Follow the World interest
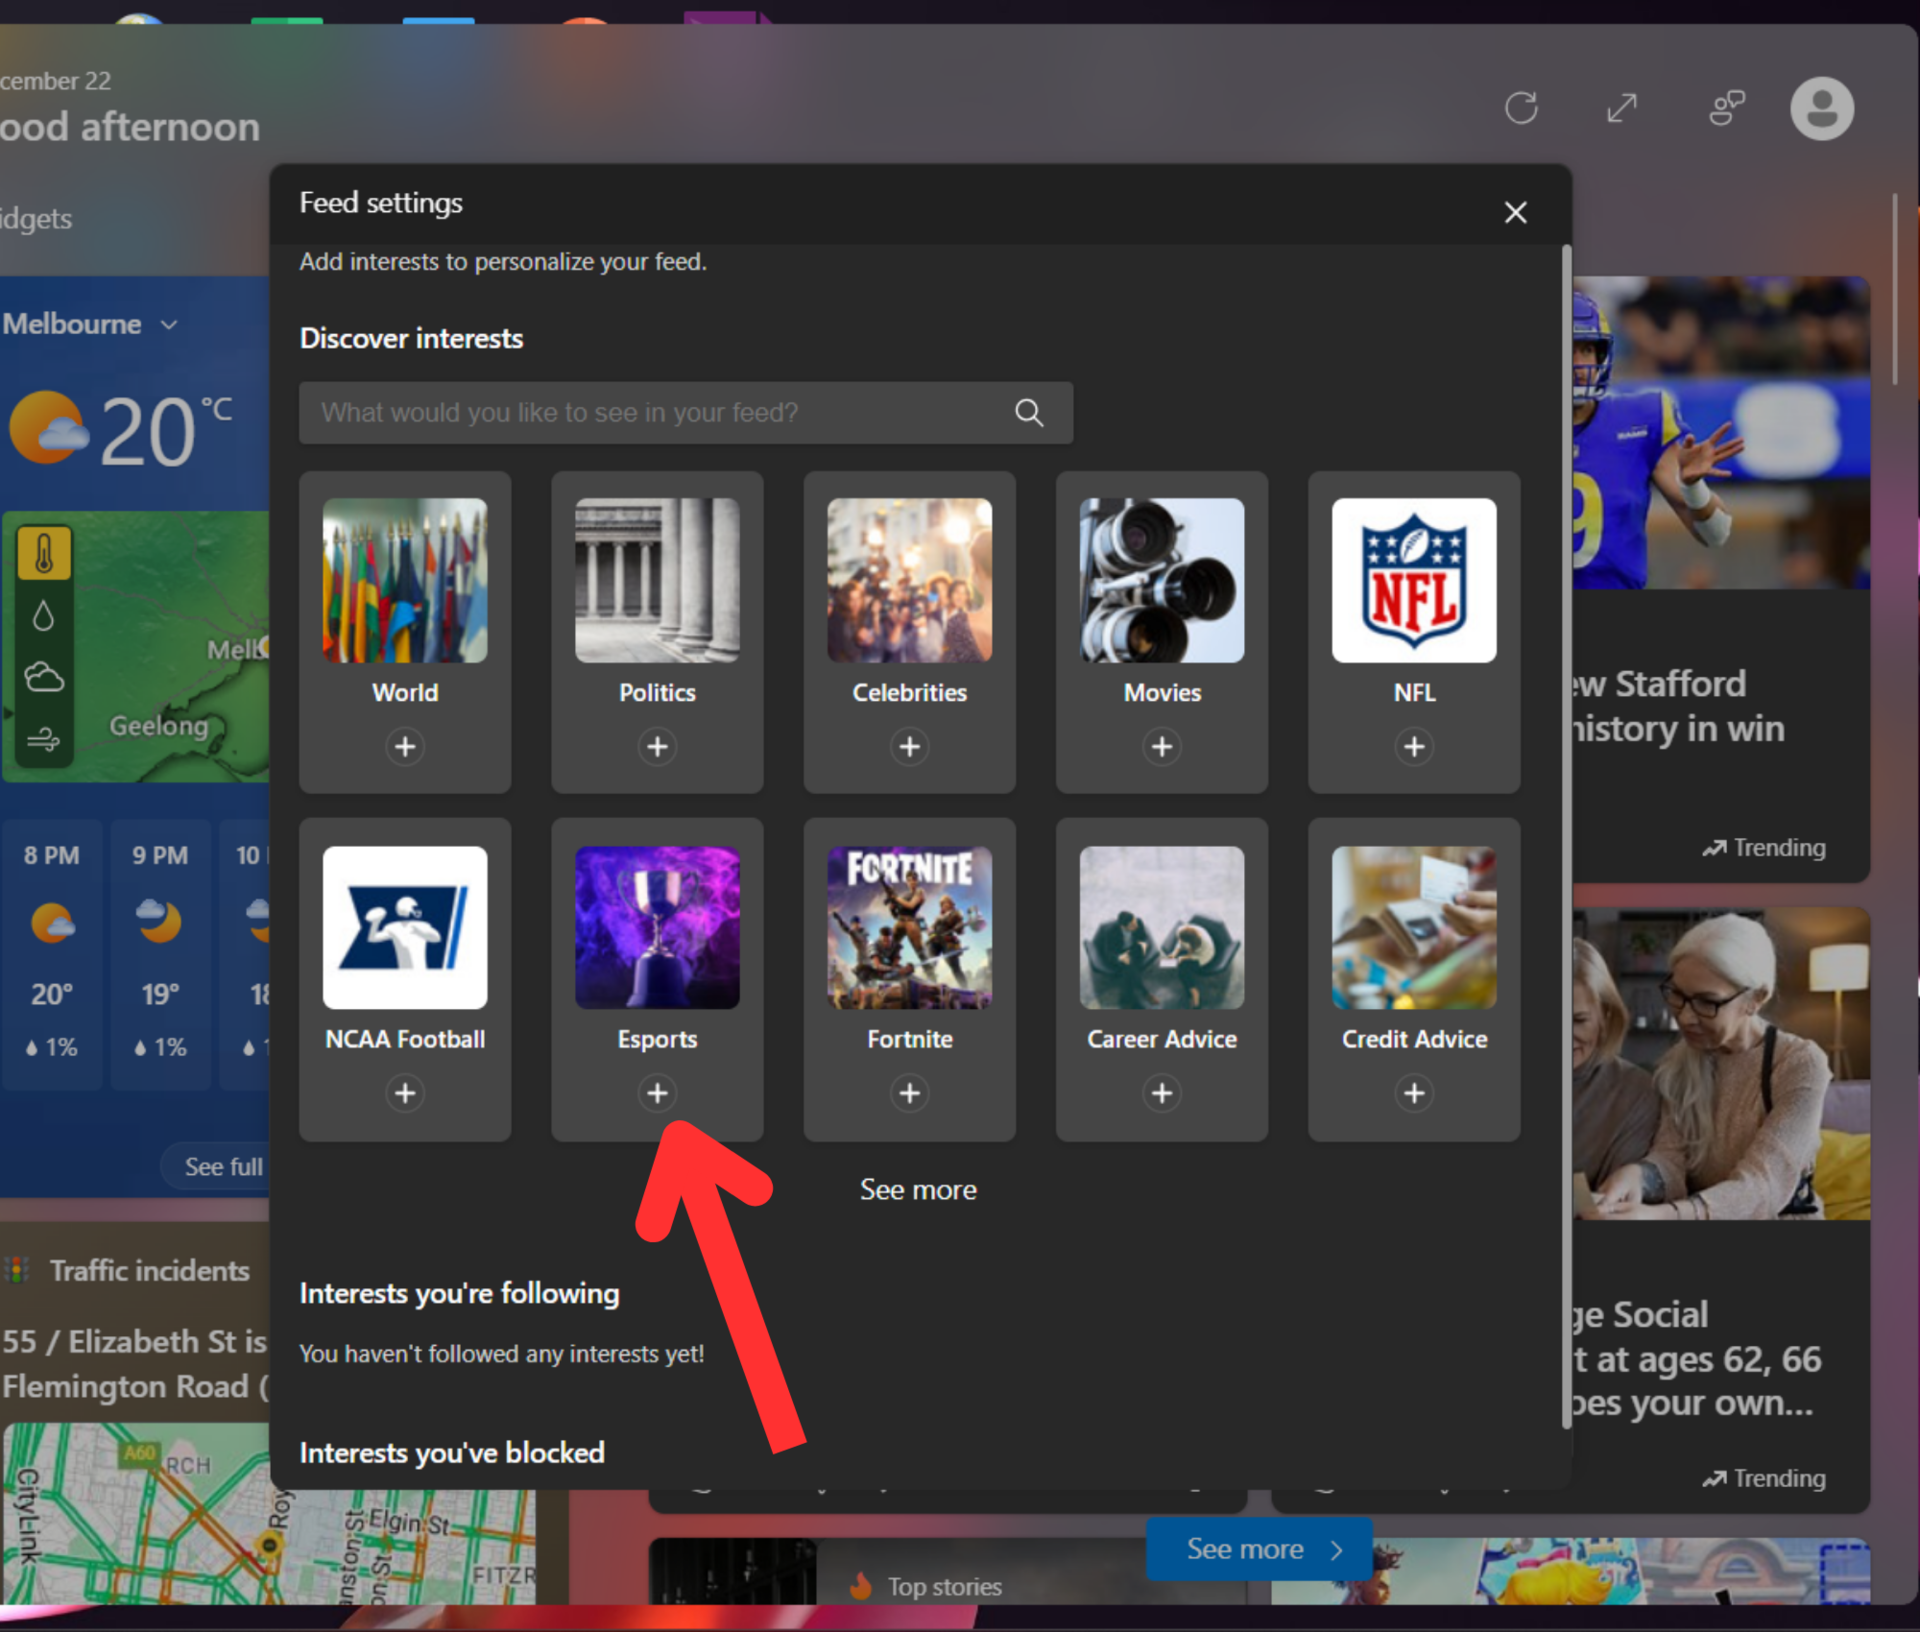The height and width of the screenshot is (1632, 1920). click(x=405, y=746)
